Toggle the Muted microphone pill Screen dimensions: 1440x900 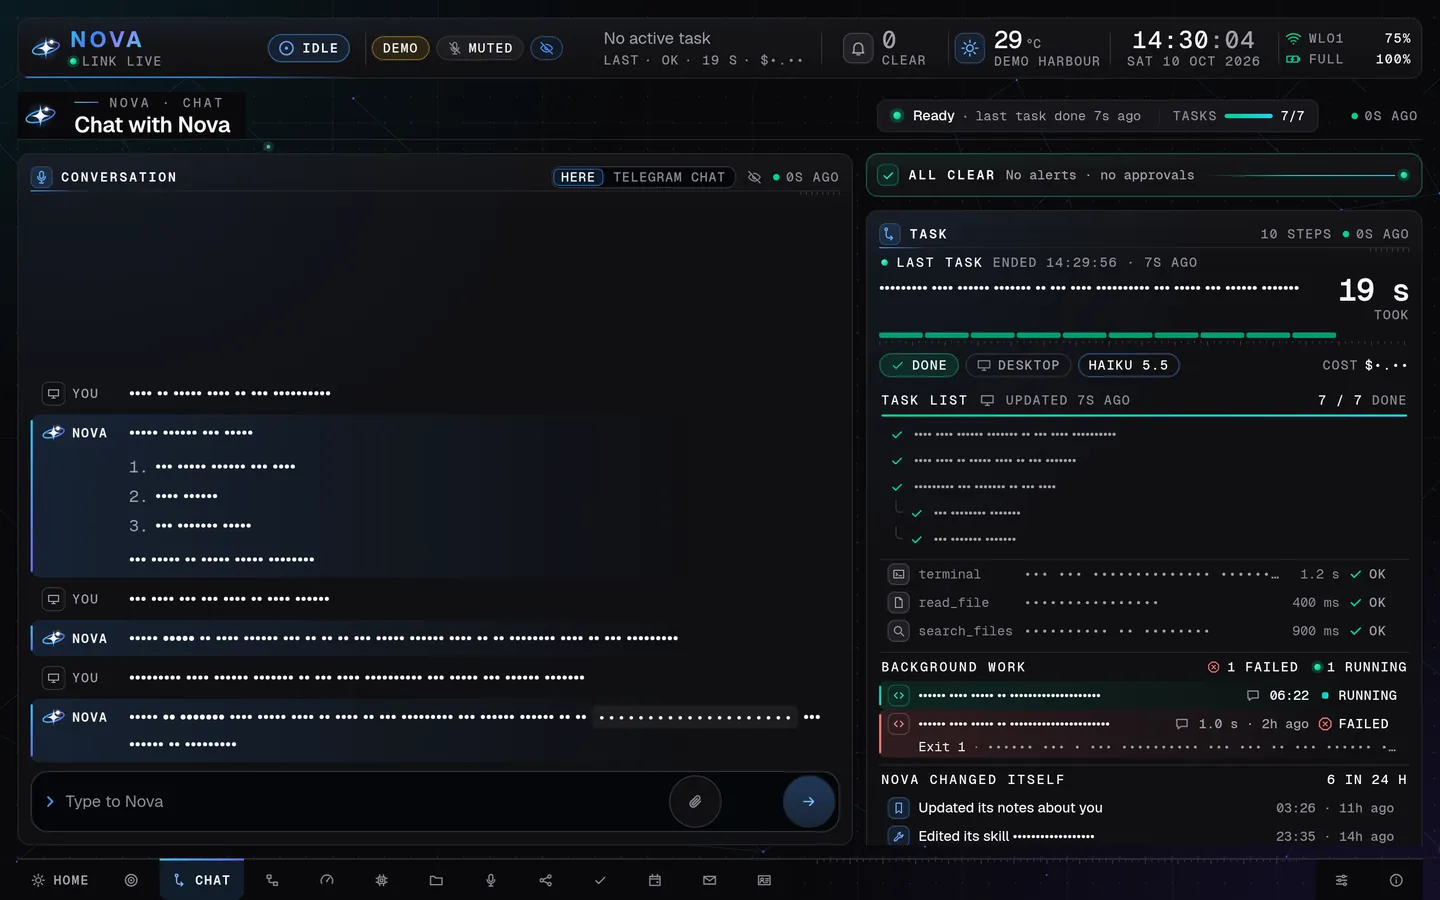pos(480,48)
